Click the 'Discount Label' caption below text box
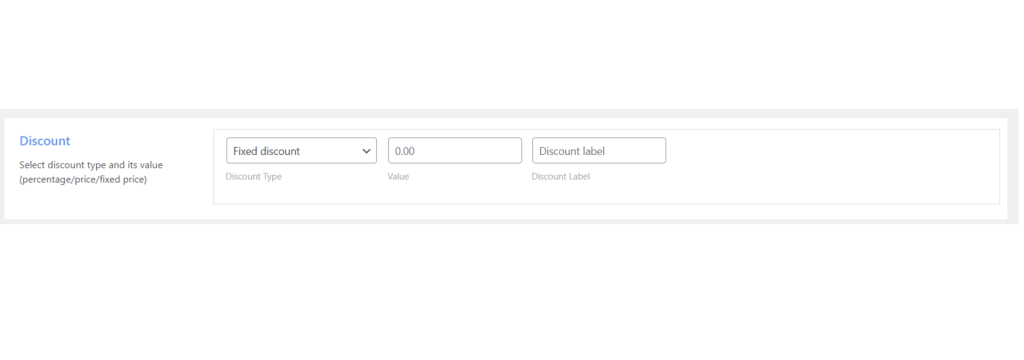1024x360 pixels. 560,176
